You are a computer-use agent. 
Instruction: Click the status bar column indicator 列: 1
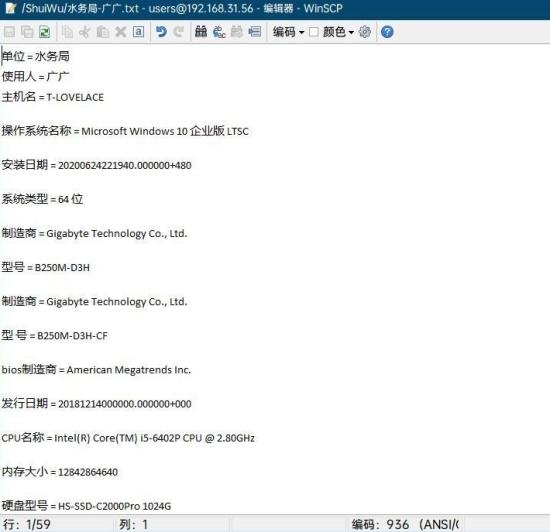134,525
